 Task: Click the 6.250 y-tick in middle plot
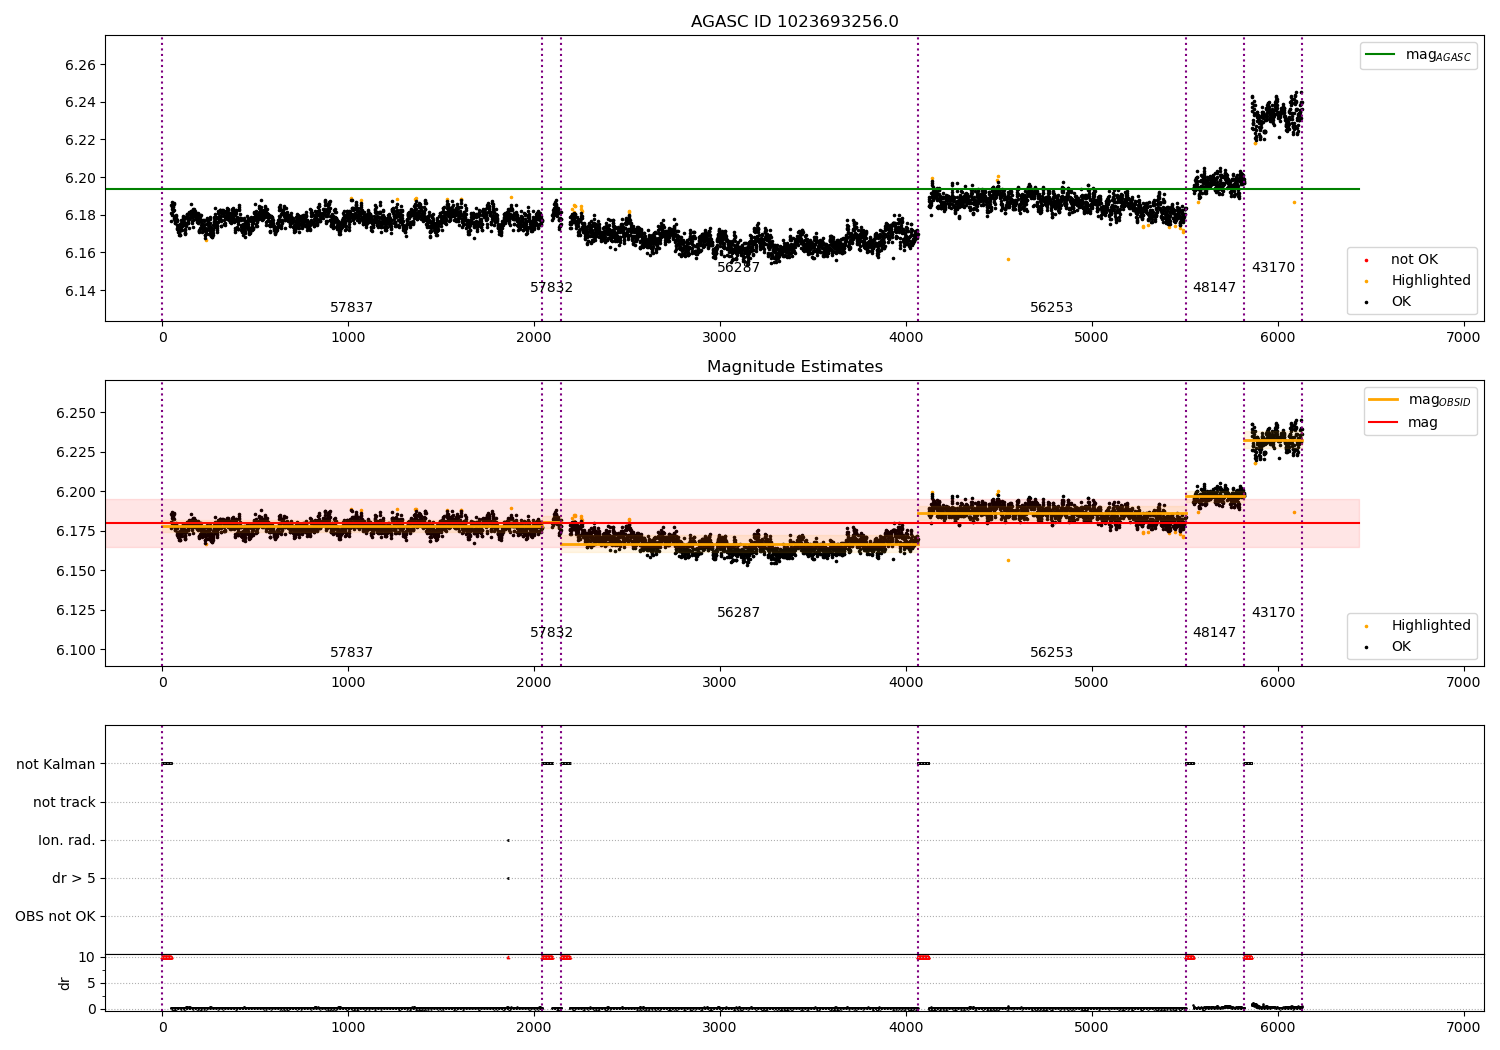coord(76,413)
